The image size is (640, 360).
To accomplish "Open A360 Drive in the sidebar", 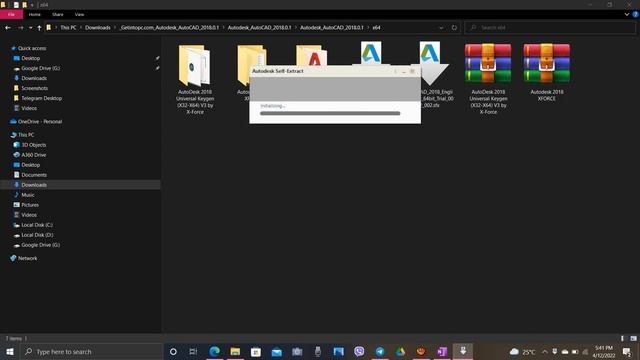I will coord(33,155).
